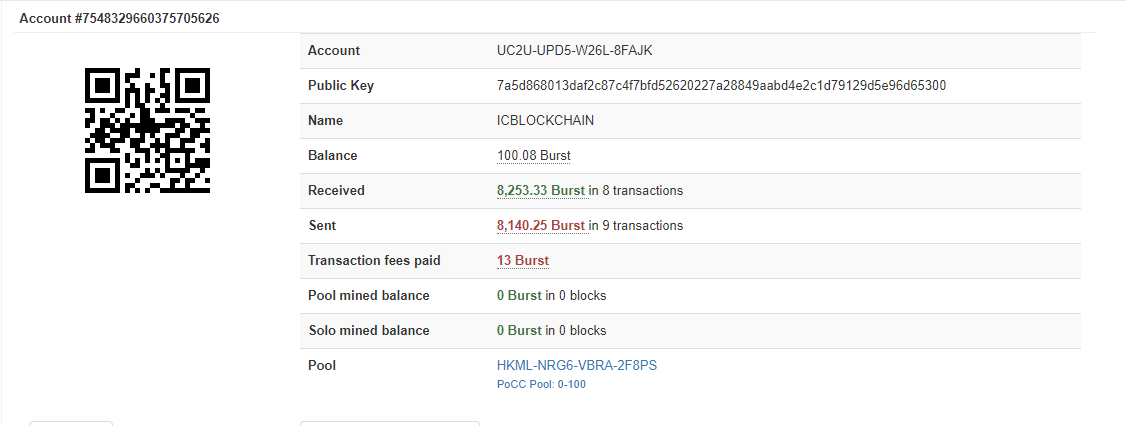Click the 8,140.25 Burst sent amount
Screen dimensions: 1126x426
pos(540,226)
